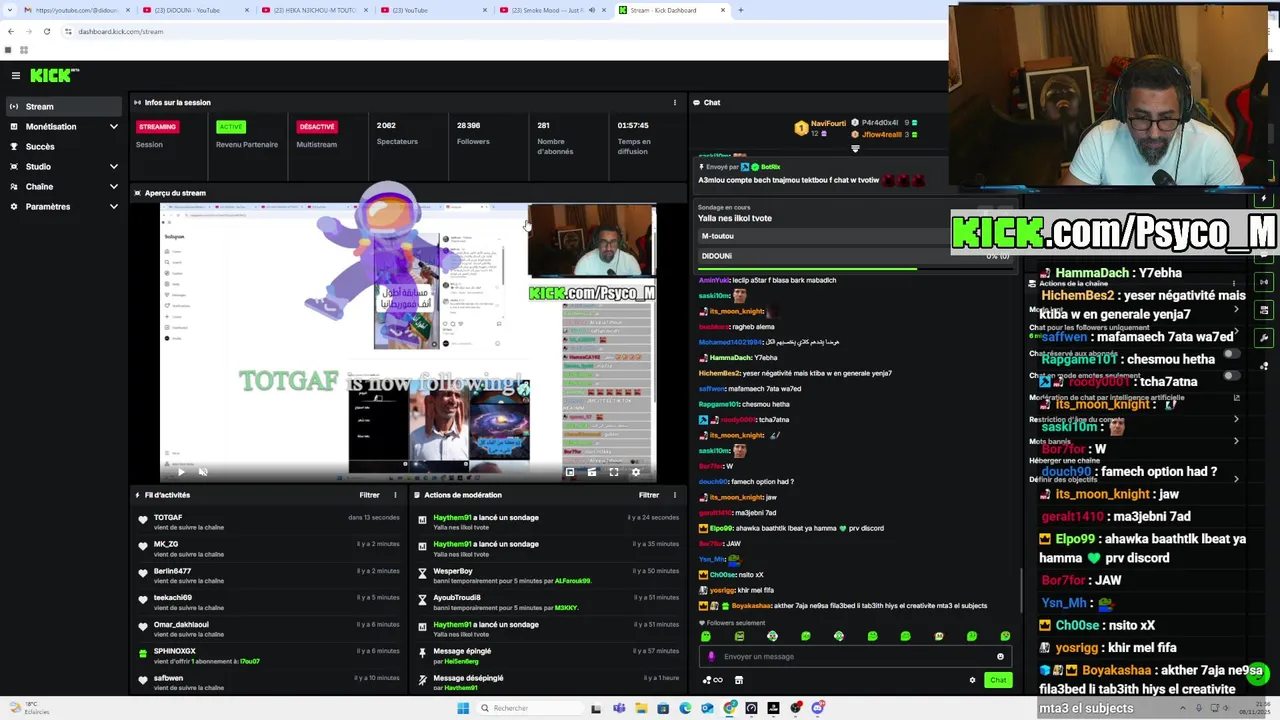Switch to the Smoko Mood browser tab
The image size is (1280, 720).
(555, 10)
